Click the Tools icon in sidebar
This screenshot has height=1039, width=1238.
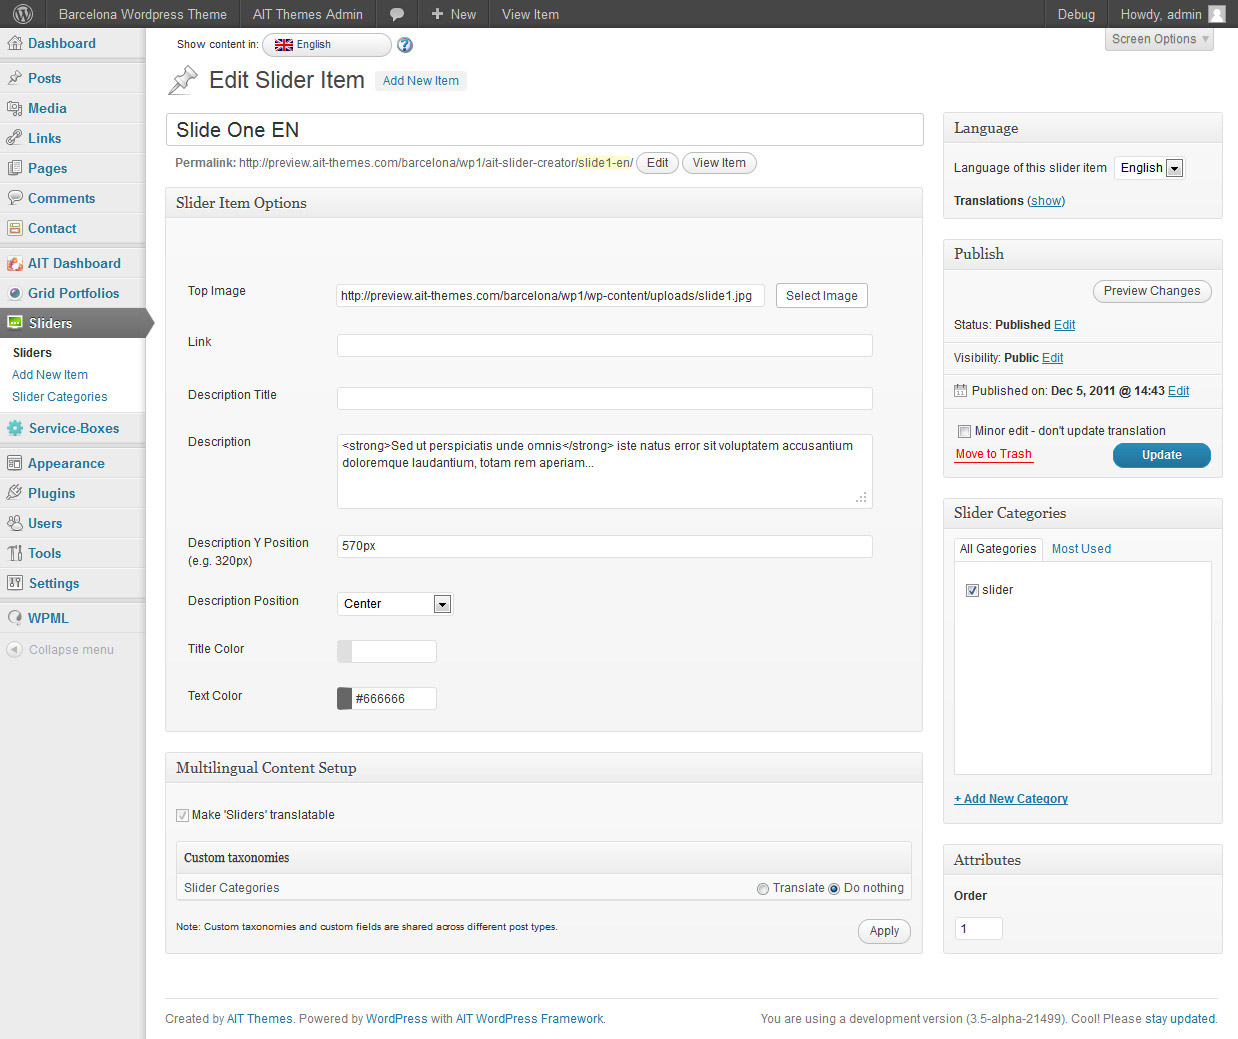coord(15,553)
